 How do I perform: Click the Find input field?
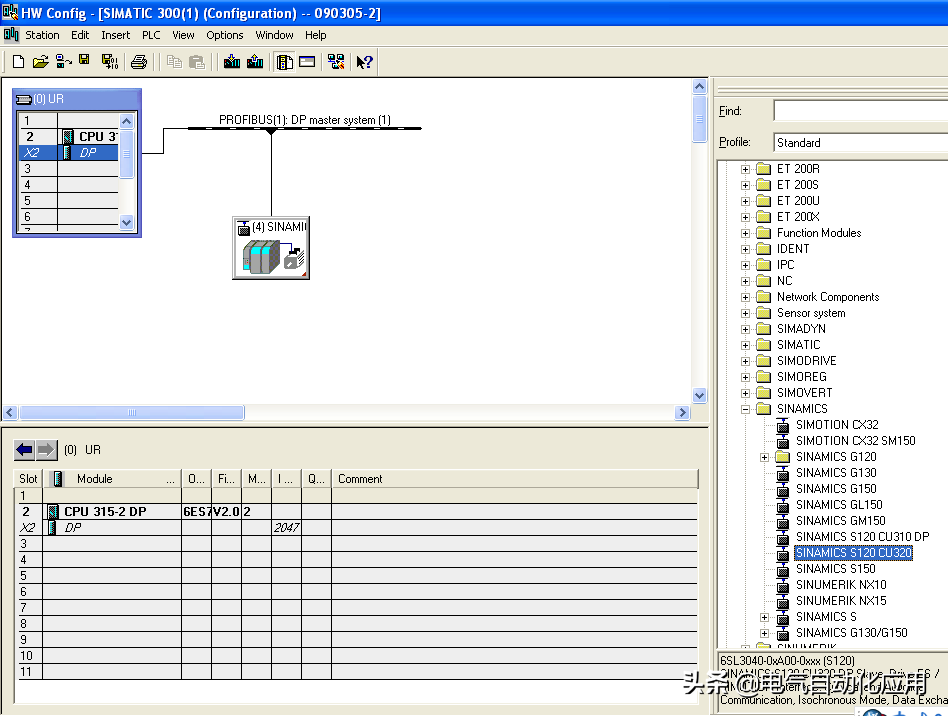(860, 111)
